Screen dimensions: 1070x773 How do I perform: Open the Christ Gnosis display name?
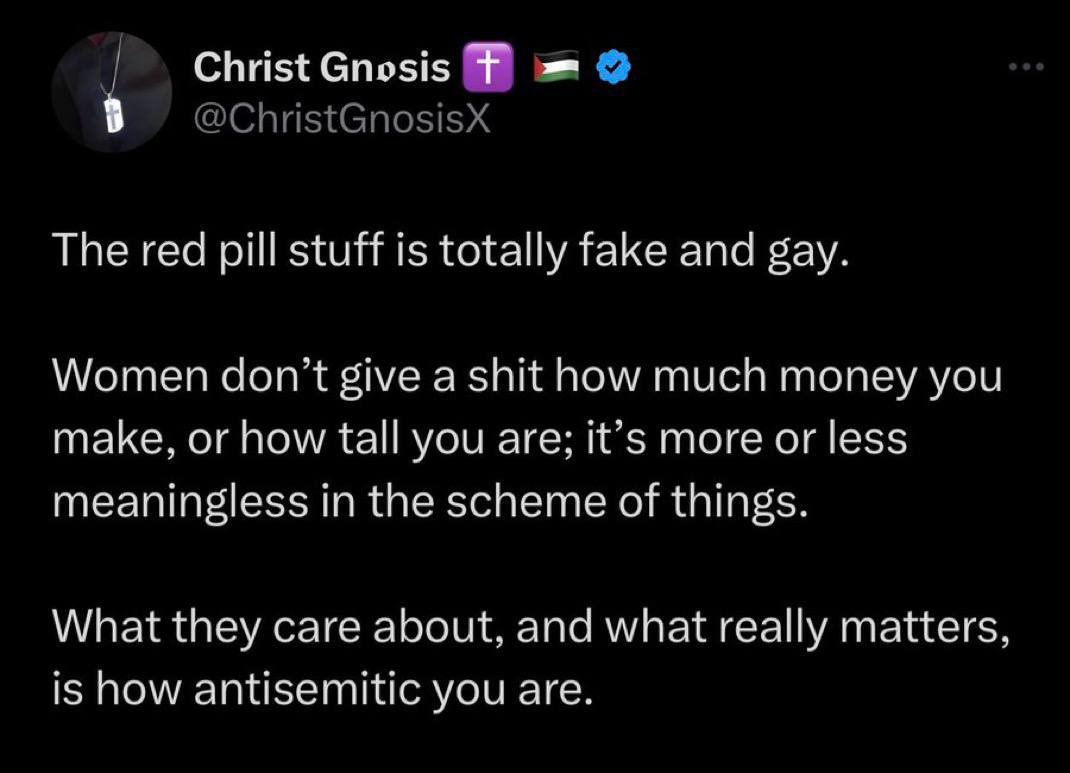(321, 67)
